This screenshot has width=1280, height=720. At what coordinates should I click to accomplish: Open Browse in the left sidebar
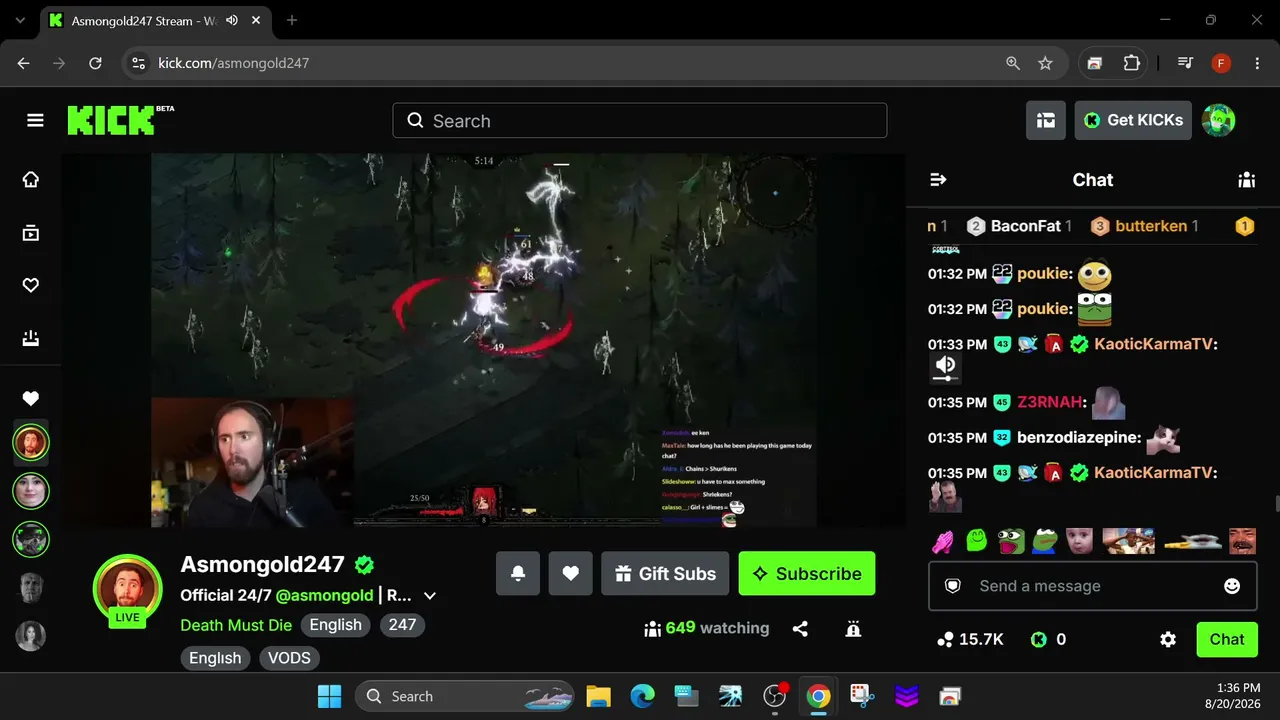(31, 233)
